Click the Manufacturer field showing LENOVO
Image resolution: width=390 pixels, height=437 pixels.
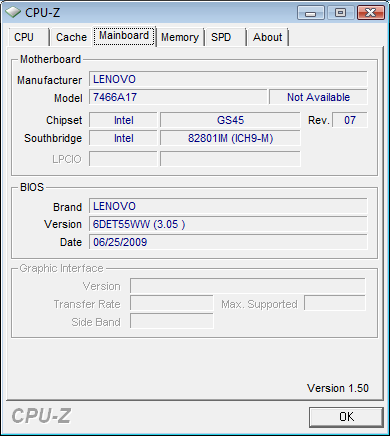click(x=228, y=79)
